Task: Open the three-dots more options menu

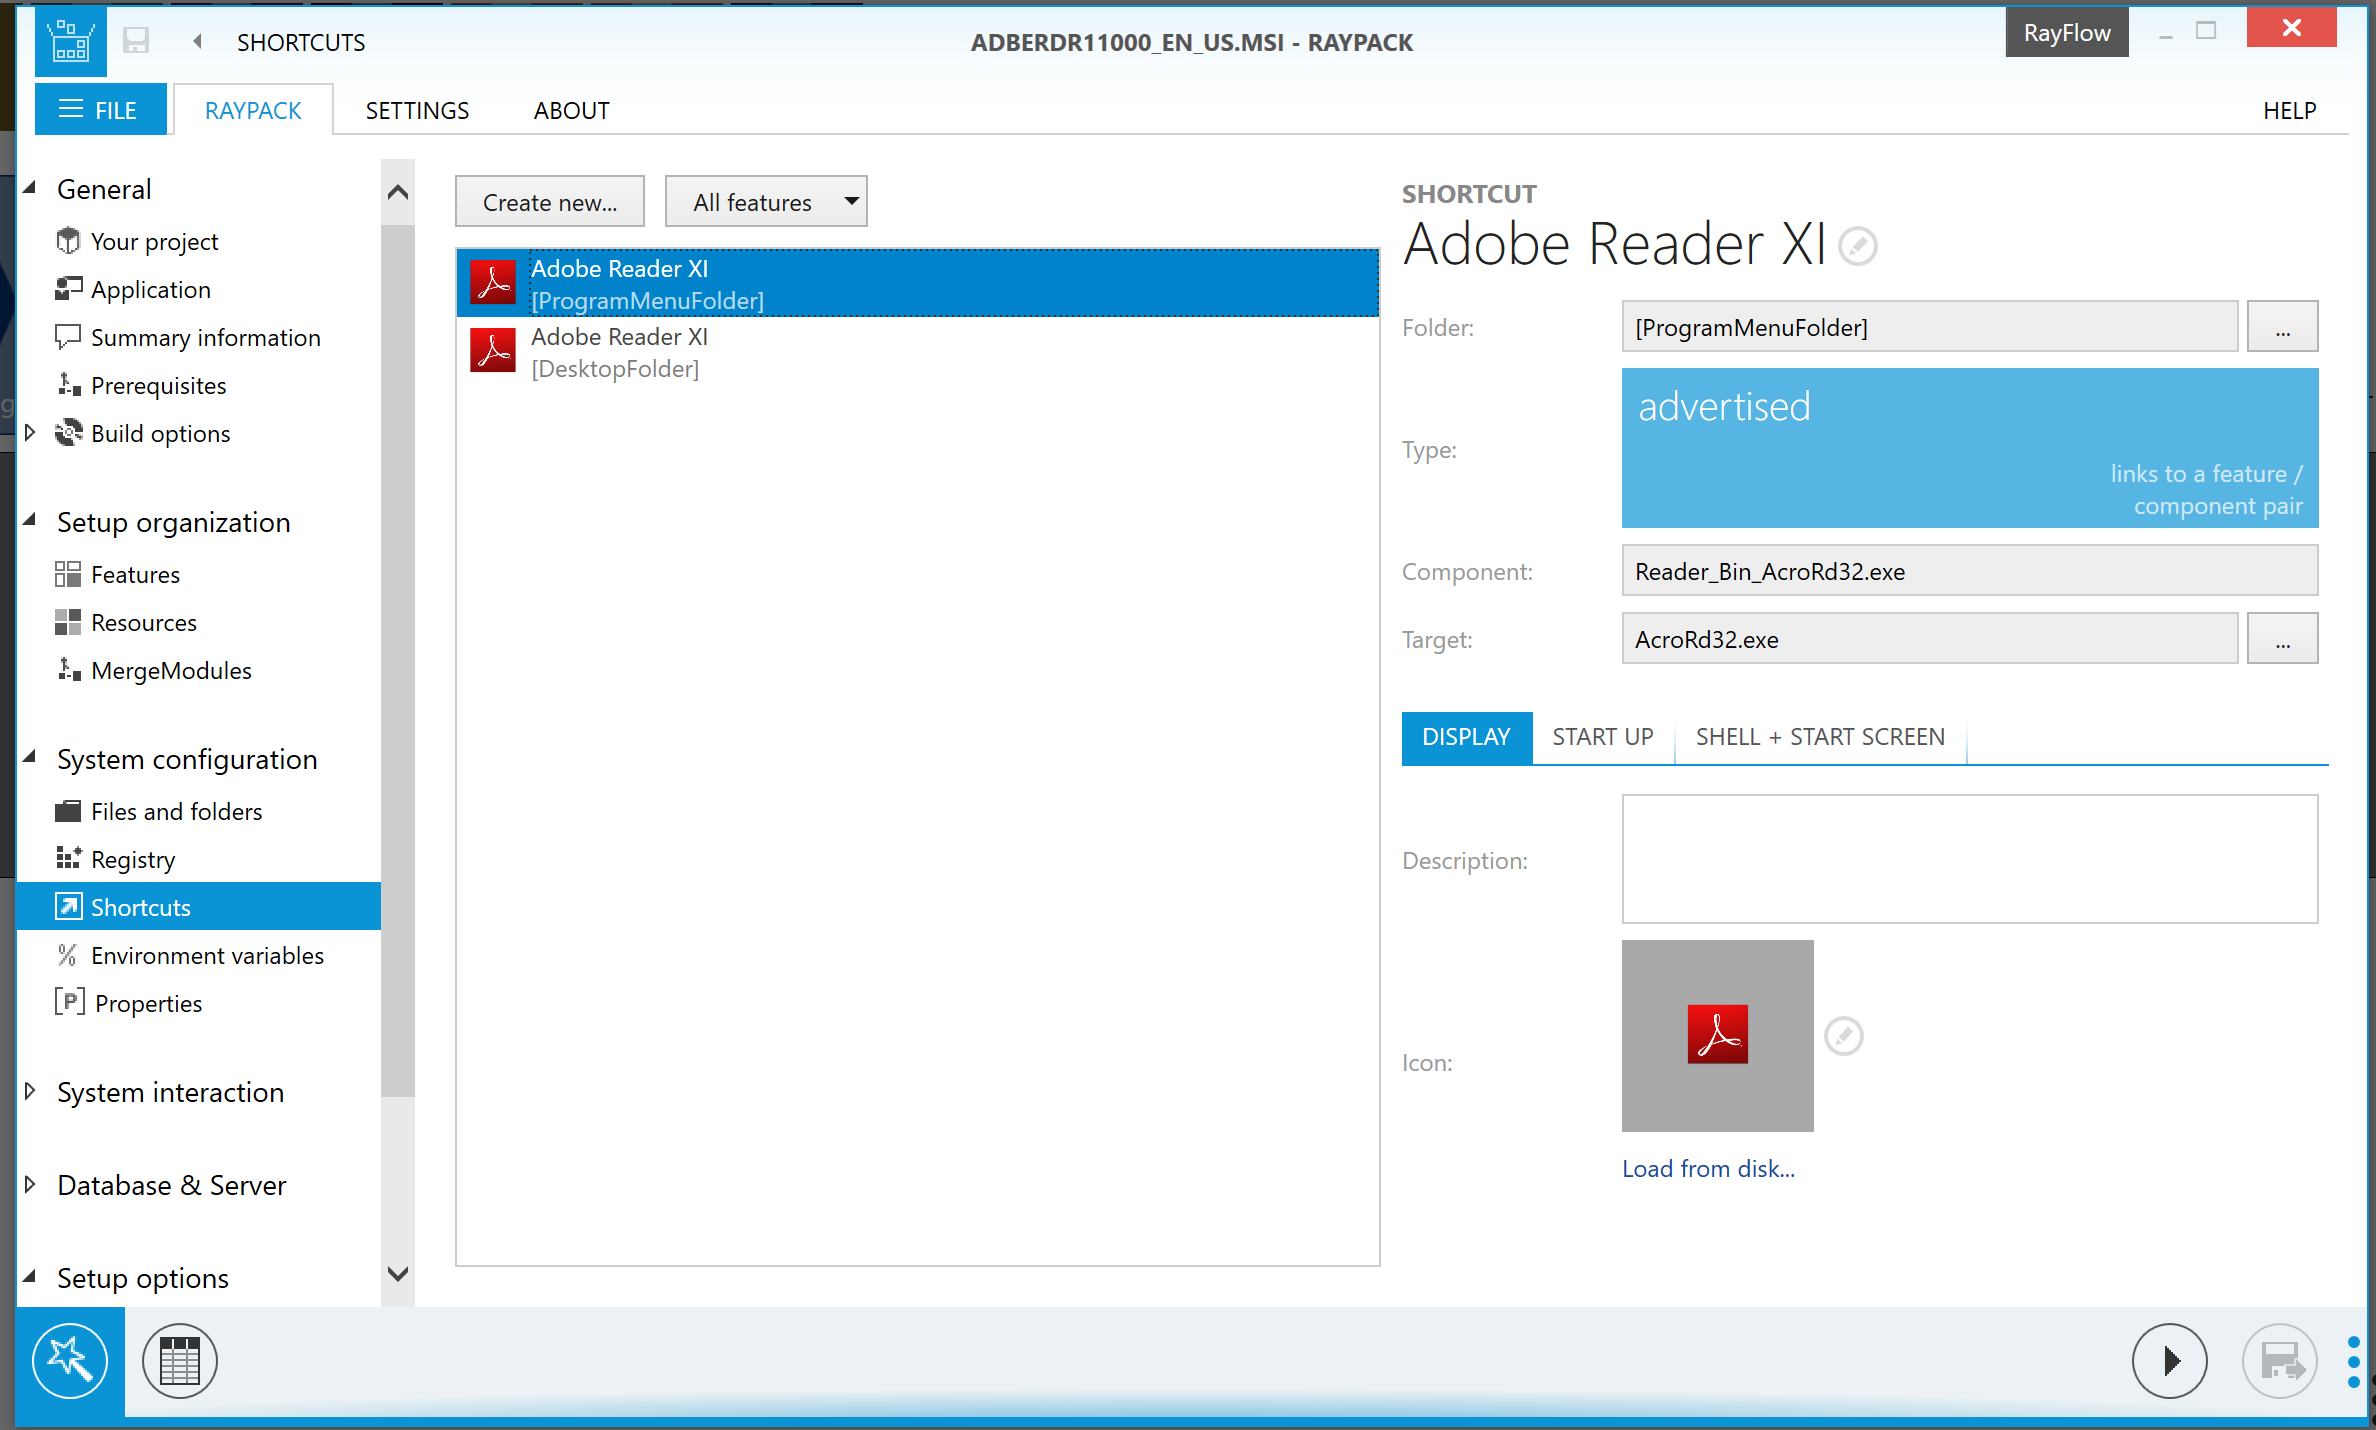Action: [2353, 1361]
